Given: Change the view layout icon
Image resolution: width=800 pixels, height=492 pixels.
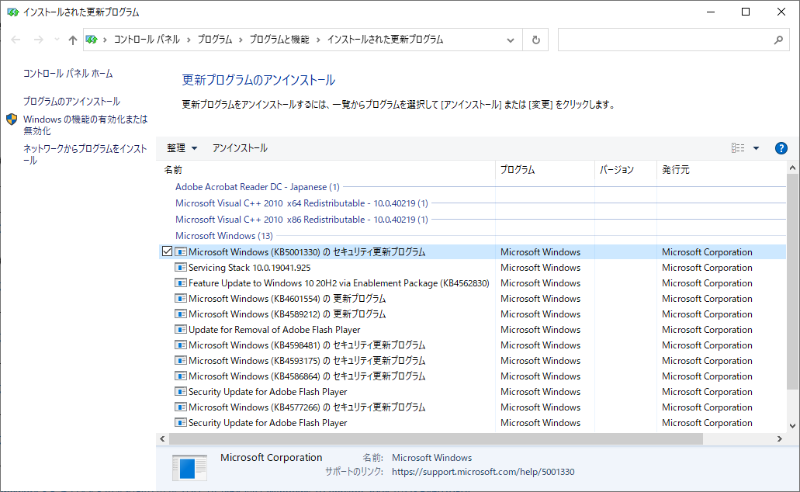Looking at the screenshot, I should (x=738, y=148).
